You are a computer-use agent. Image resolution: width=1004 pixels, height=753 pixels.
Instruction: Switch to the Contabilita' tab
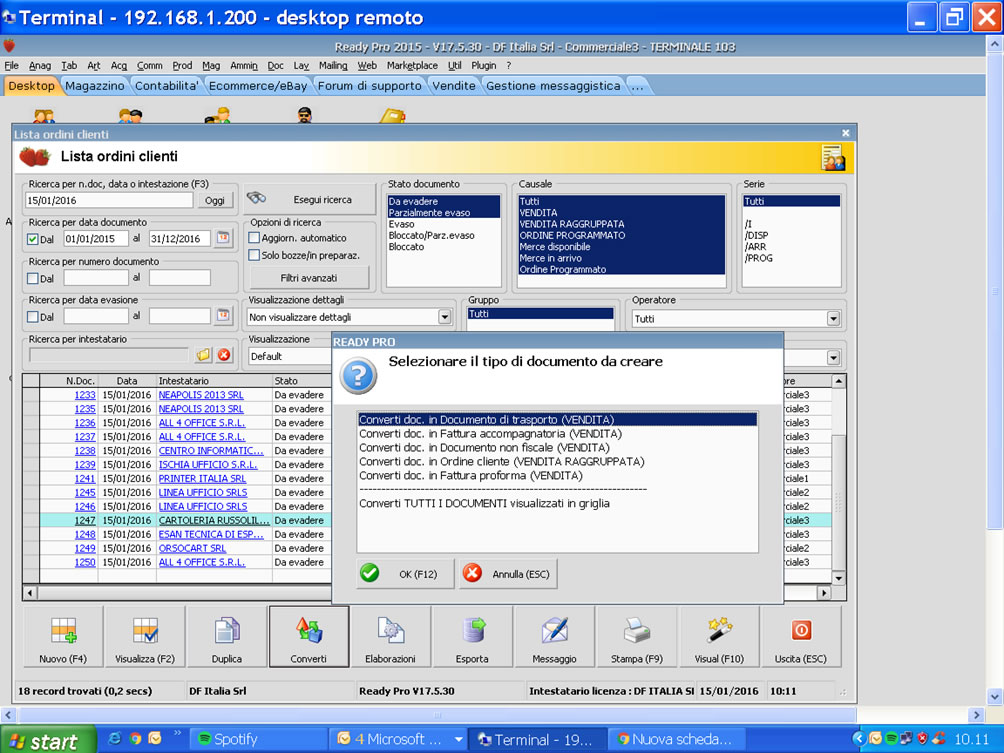166,86
